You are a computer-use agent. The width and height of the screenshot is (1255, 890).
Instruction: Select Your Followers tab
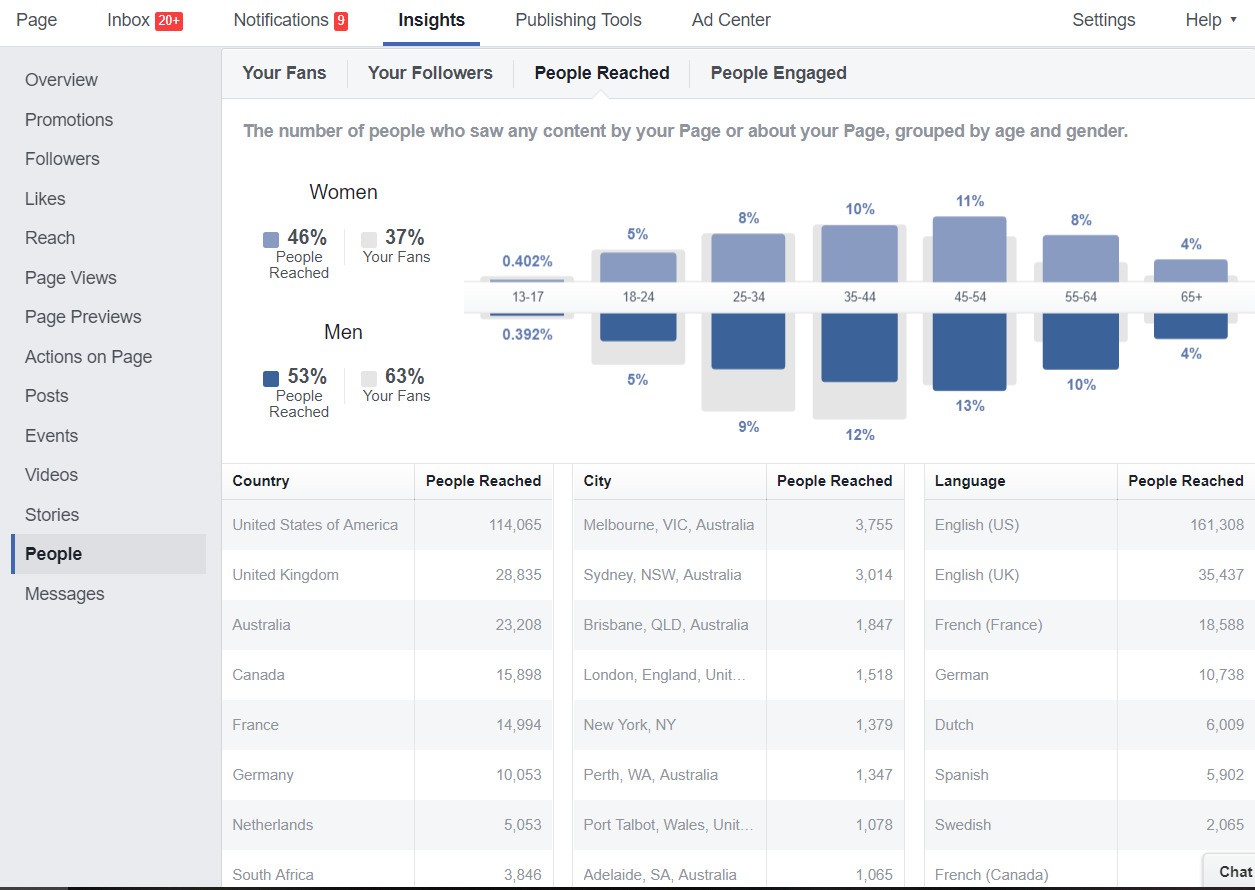tap(430, 73)
